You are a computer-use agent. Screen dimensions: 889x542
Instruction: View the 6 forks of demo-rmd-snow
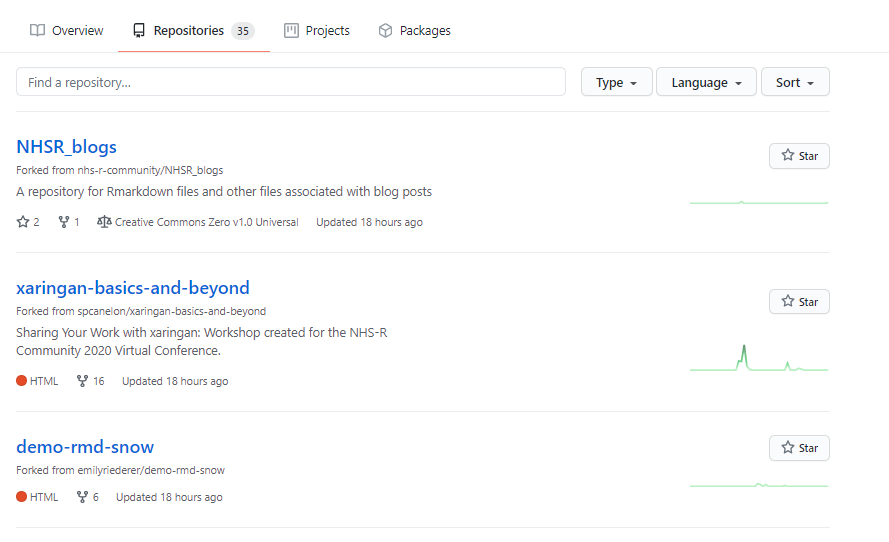88,497
